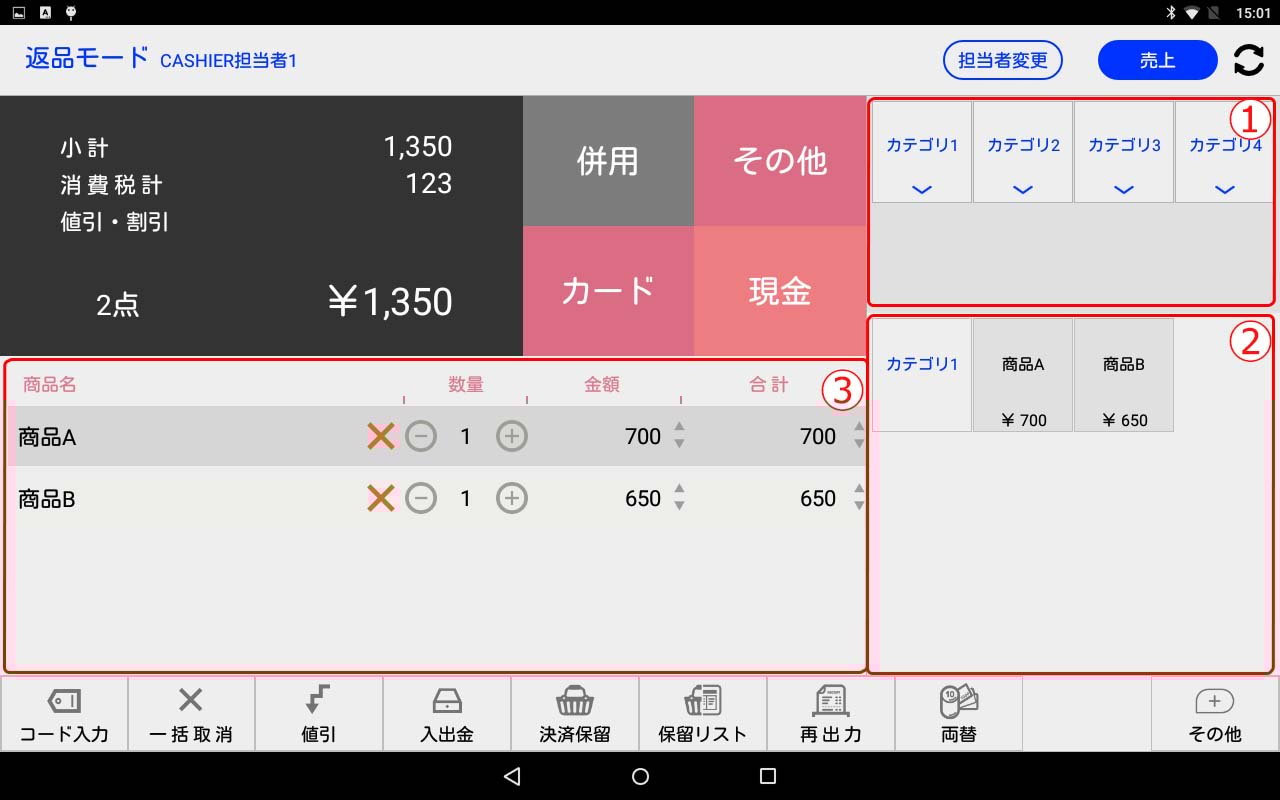Image resolution: width=1280 pixels, height=800 pixels.
Task: Open 入出金 cash drawer function
Action: [x=447, y=714]
